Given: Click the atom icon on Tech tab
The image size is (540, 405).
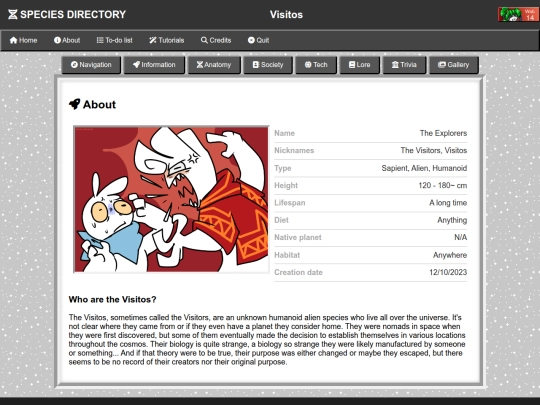Looking at the screenshot, I should [308, 65].
